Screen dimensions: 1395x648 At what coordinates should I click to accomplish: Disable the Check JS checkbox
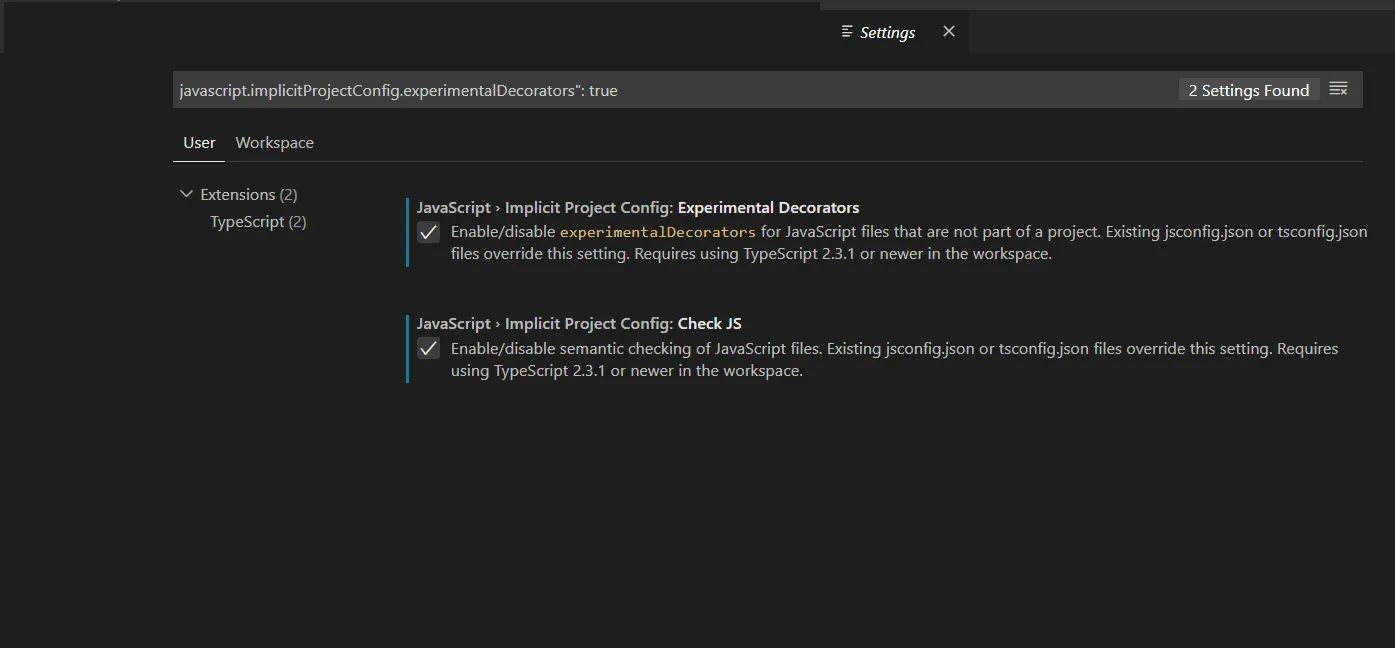tap(429, 349)
